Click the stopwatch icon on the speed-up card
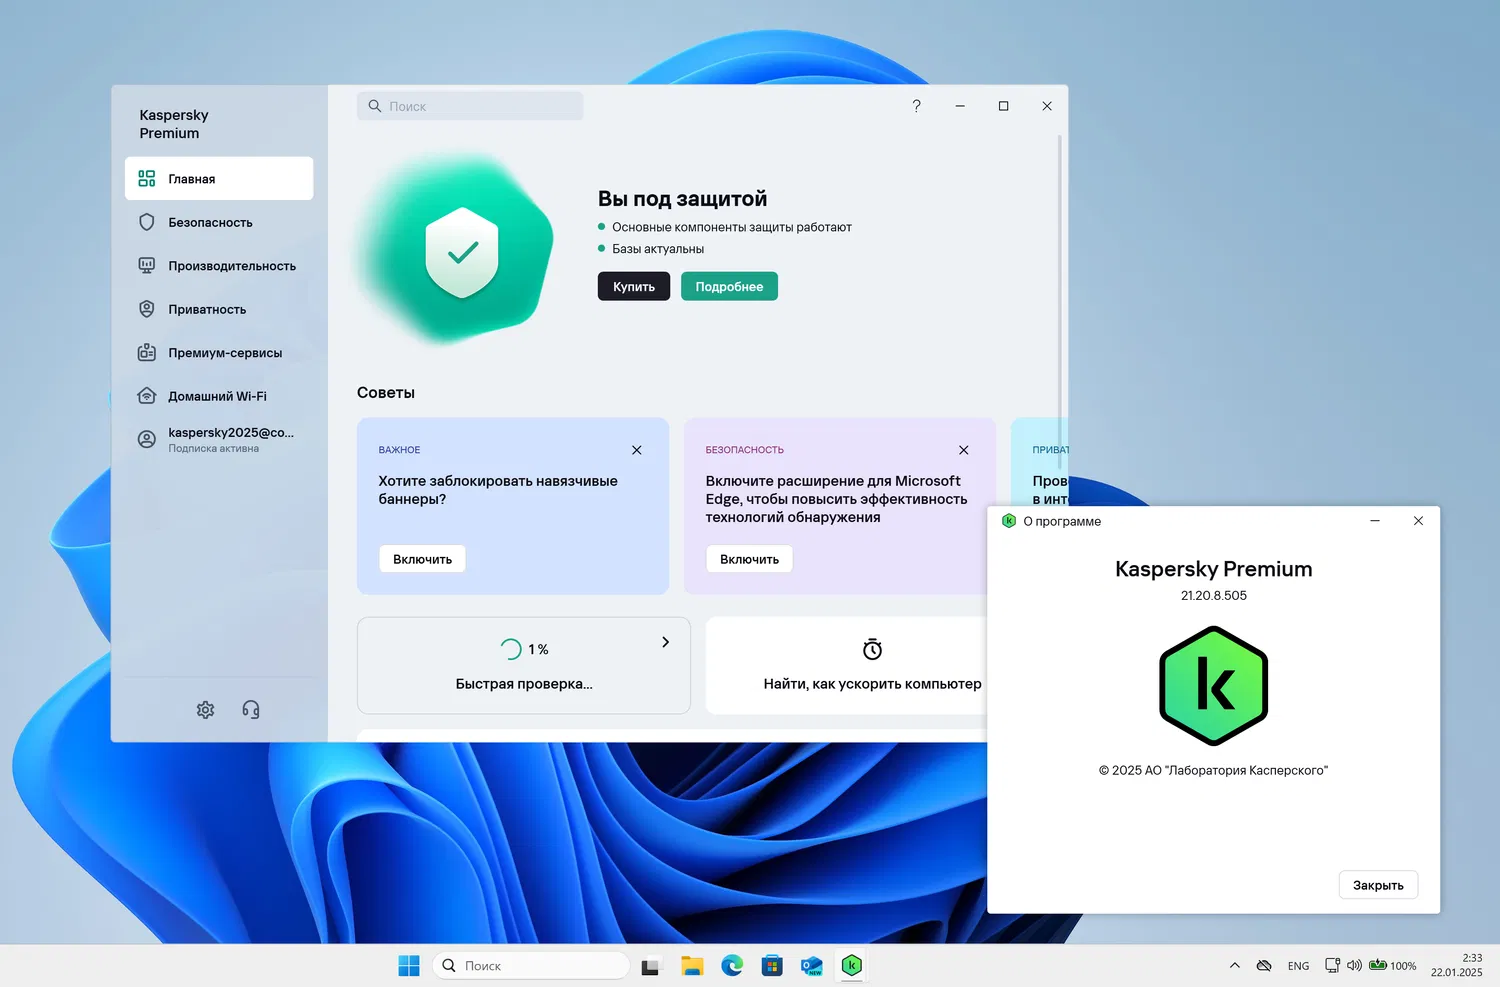The image size is (1500, 987). (873, 649)
